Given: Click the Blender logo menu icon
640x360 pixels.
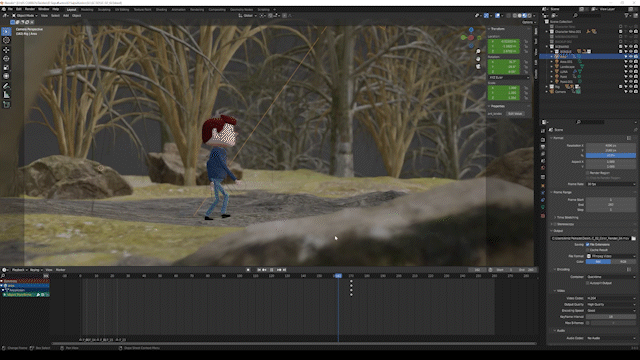Looking at the screenshot, I should click(4, 9).
